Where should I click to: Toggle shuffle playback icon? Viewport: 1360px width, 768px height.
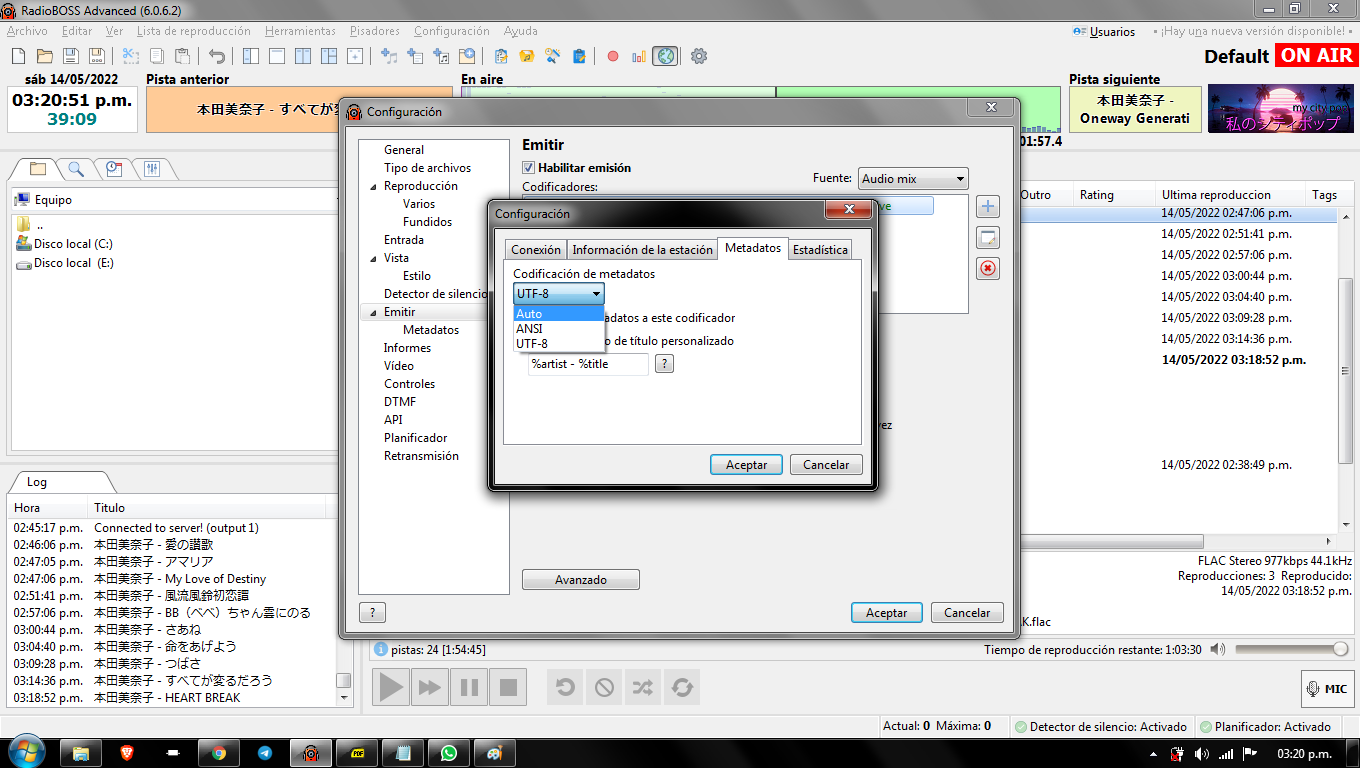(x=642, y=687)
